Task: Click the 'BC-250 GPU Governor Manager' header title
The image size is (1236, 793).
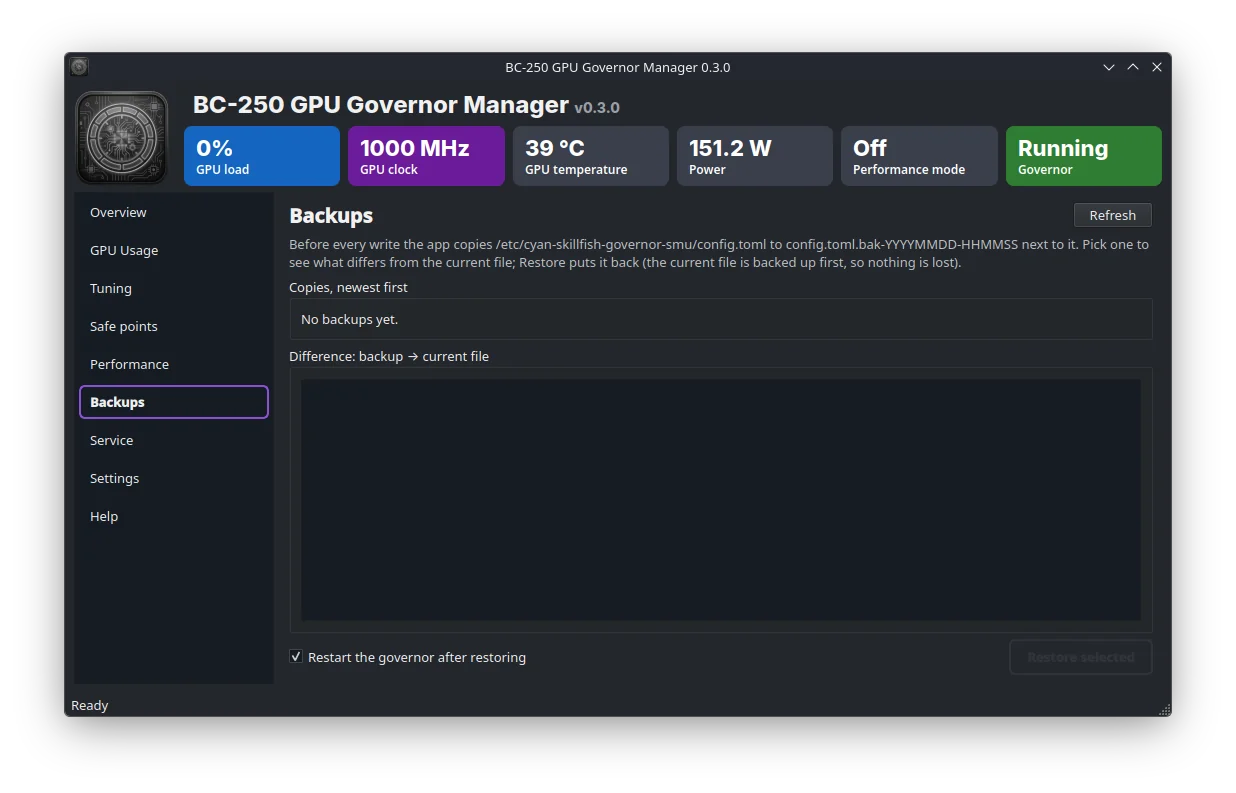Action: point(381,105)
